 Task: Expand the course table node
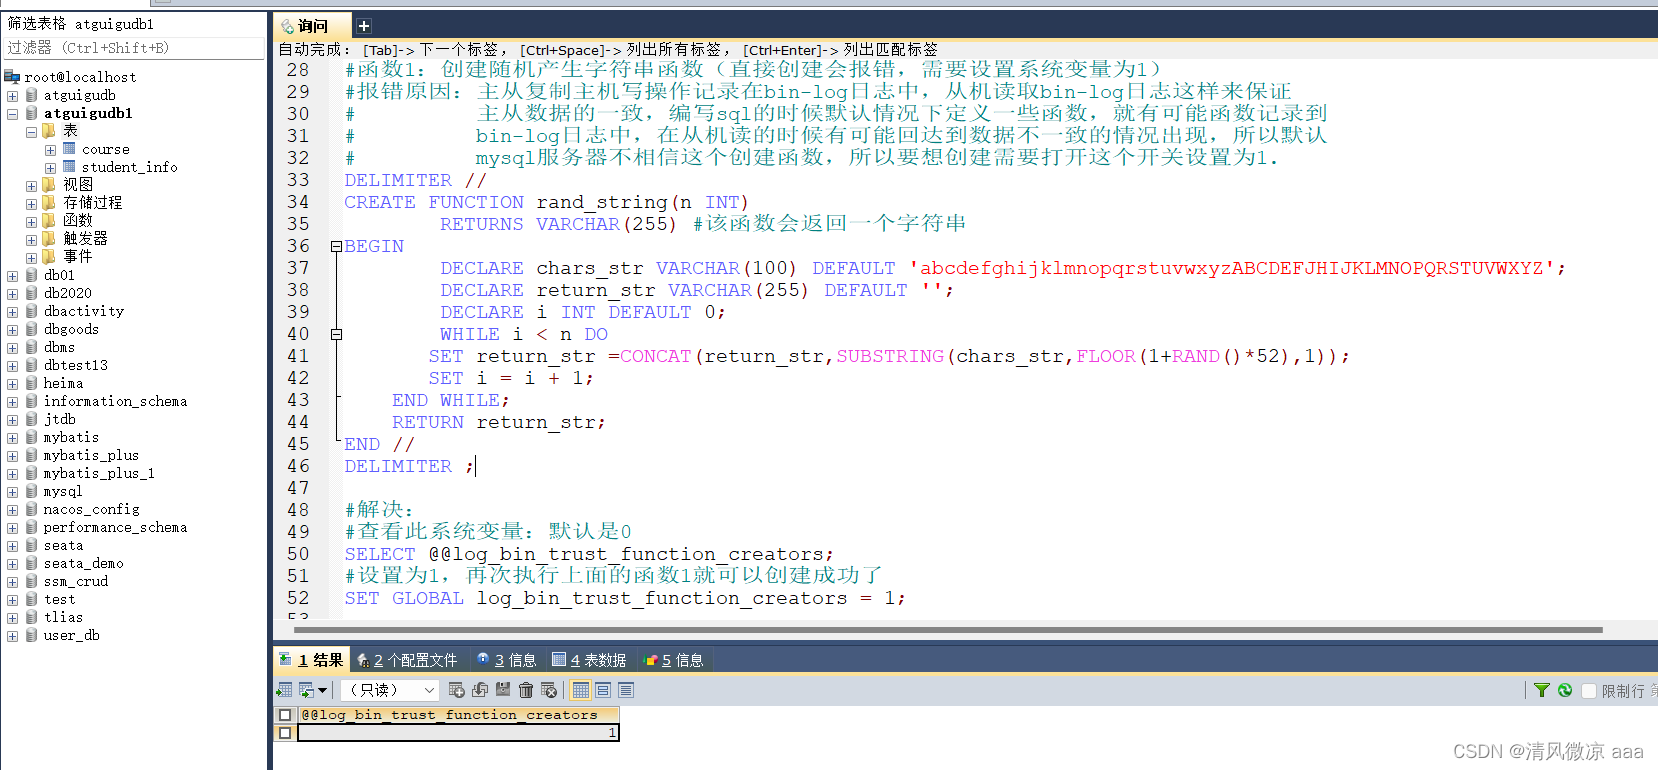point(50,150)
